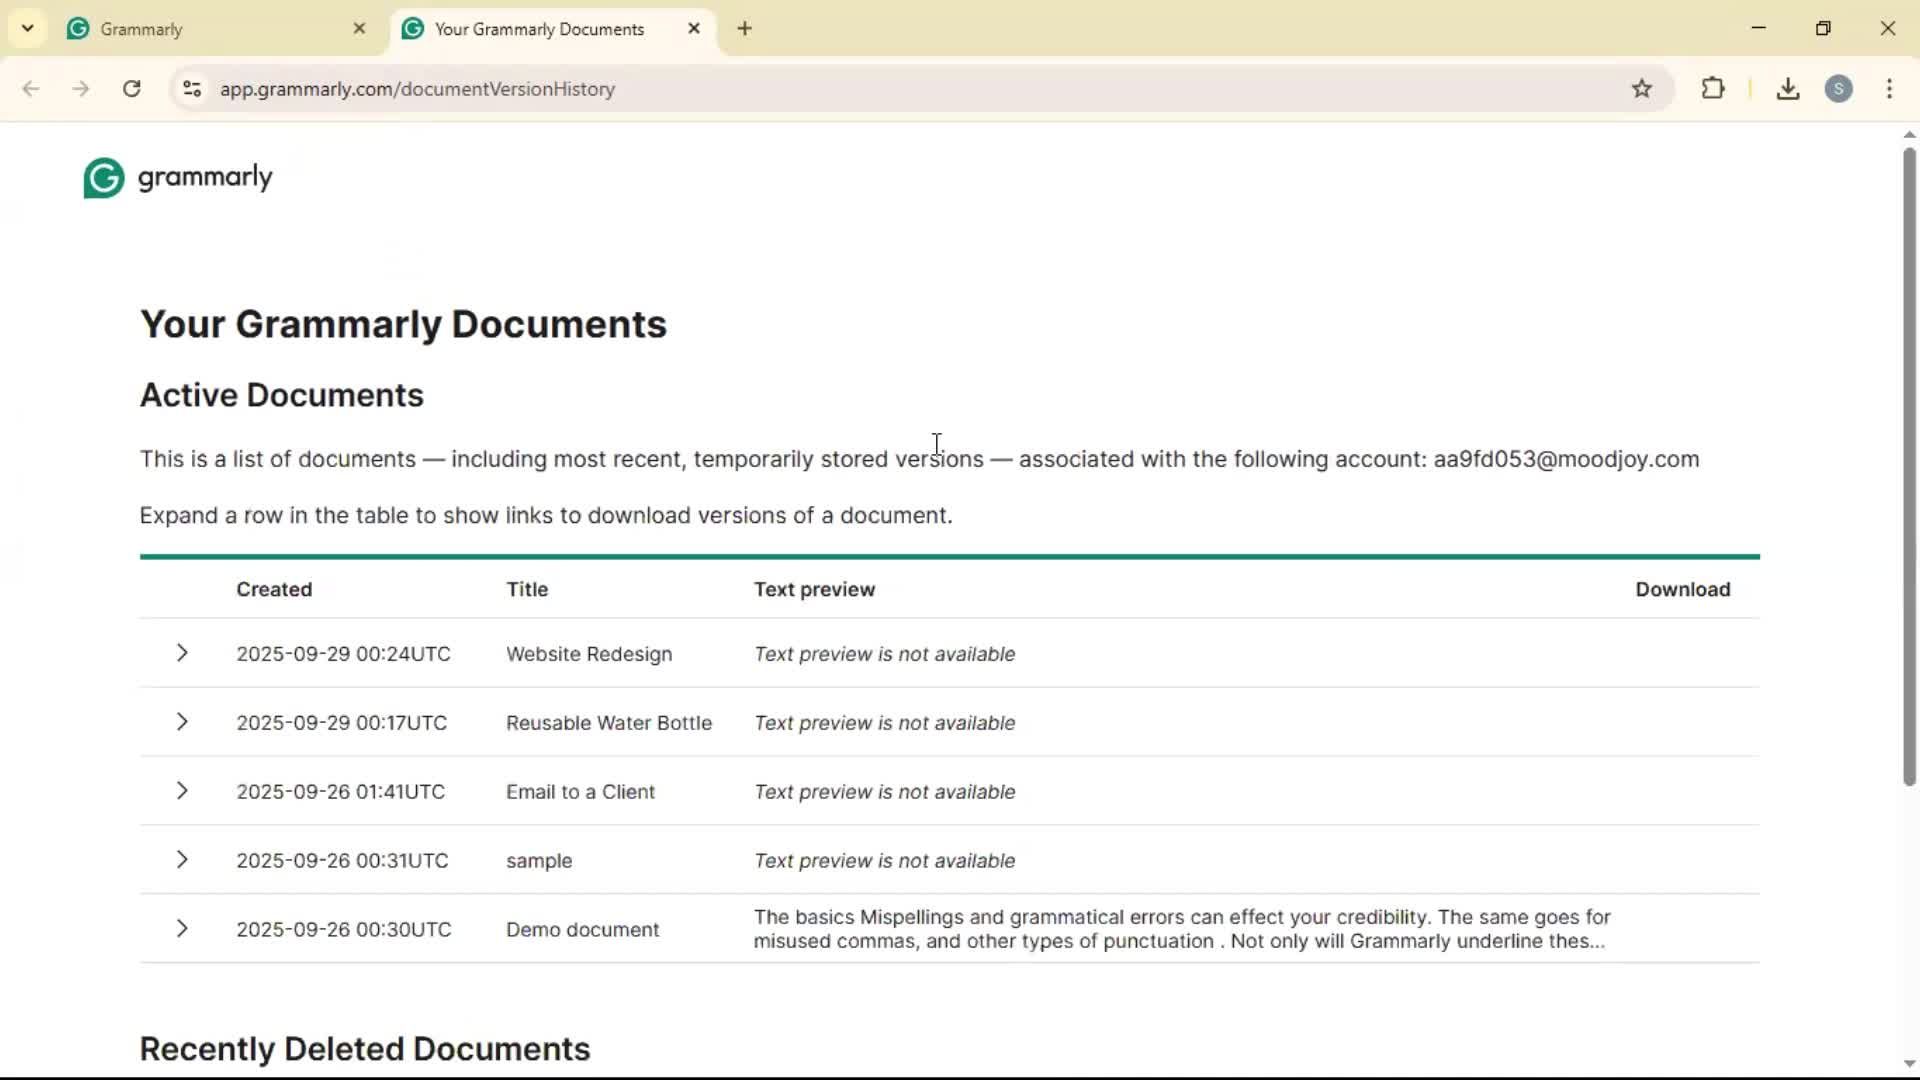
Task: Expand the Website Redesign row
Action: [182, 653]
